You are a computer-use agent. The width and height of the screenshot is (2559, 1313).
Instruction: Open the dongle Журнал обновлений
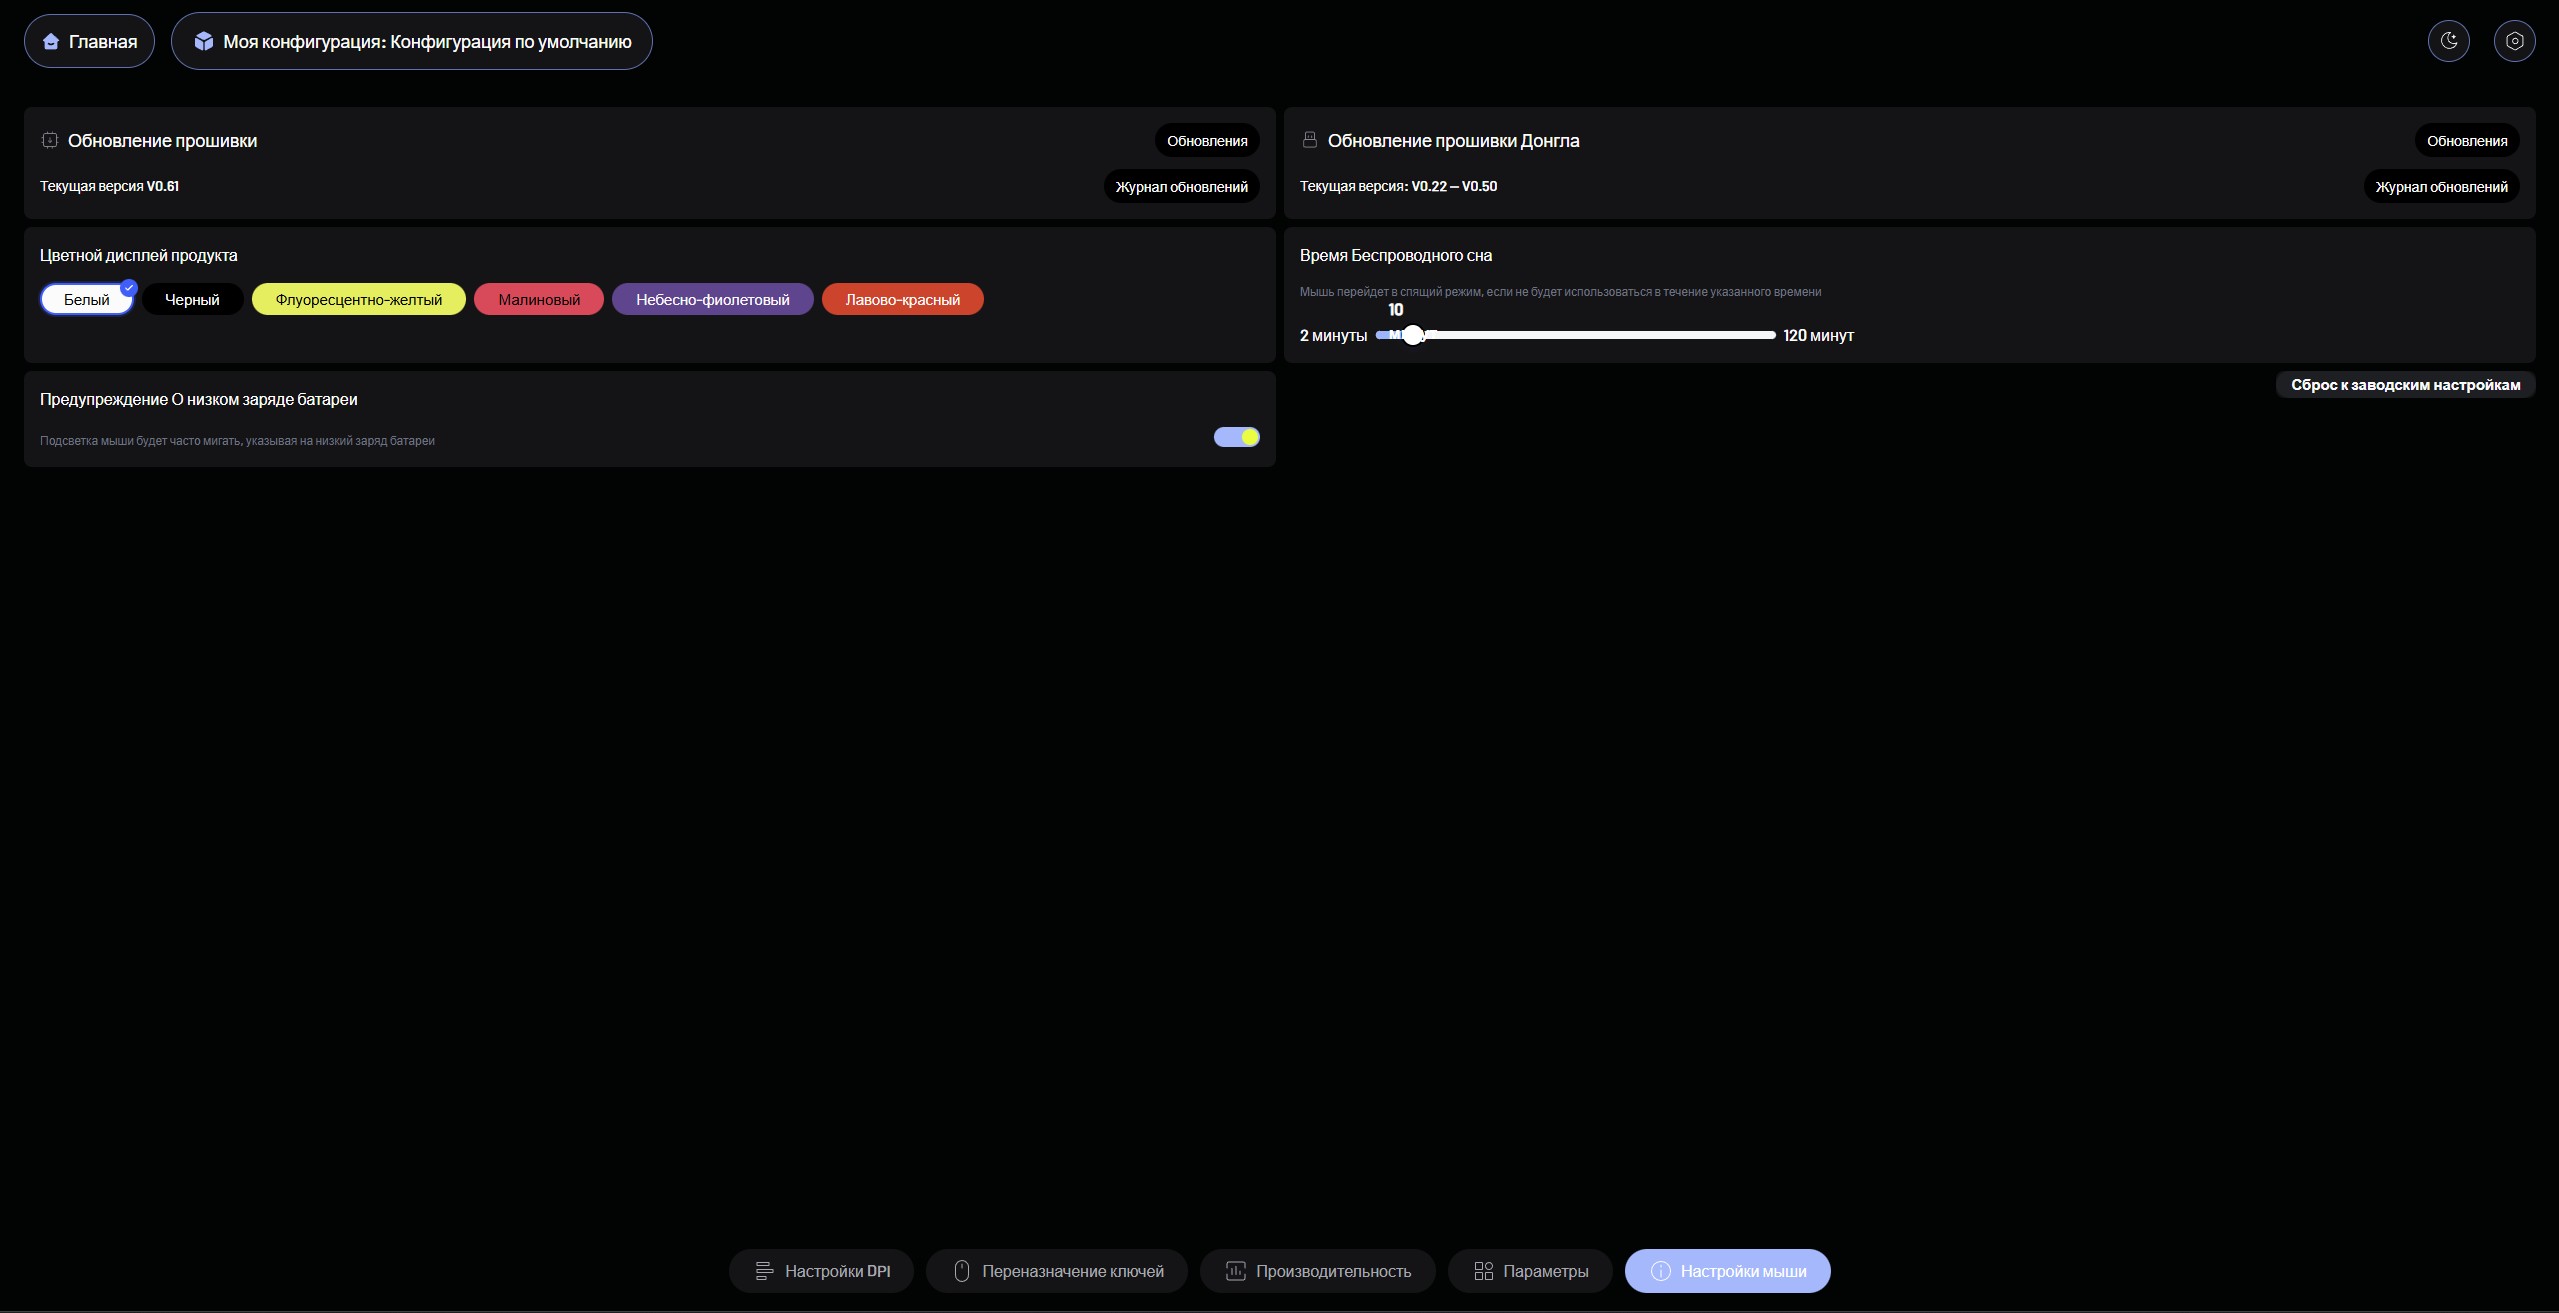2440,187
